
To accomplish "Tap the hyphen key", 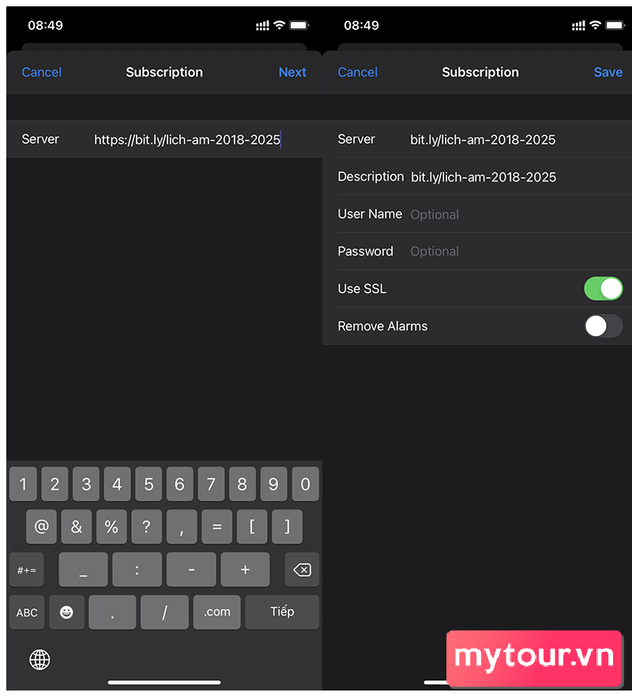I will pos(191,570).
